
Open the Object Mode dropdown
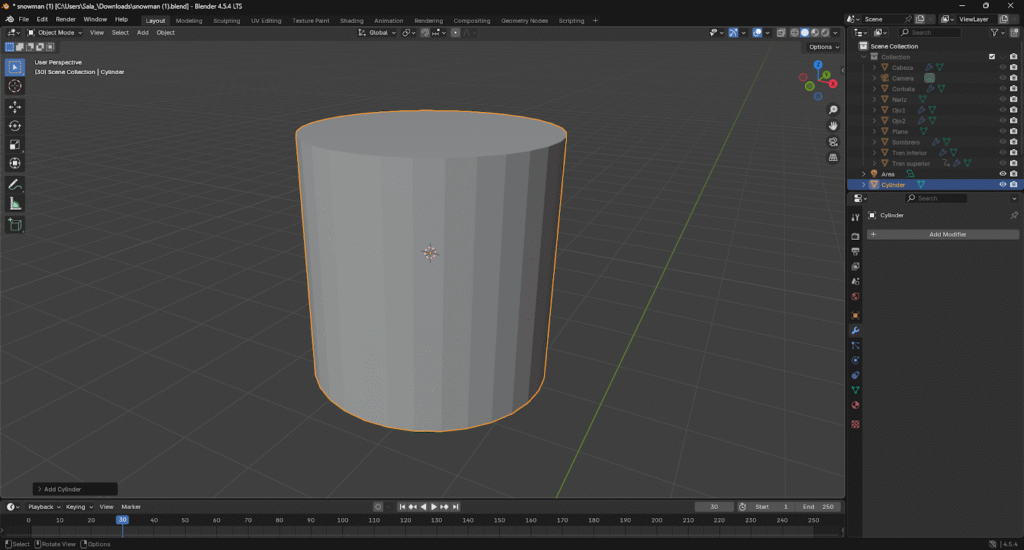tap(56, 33)
